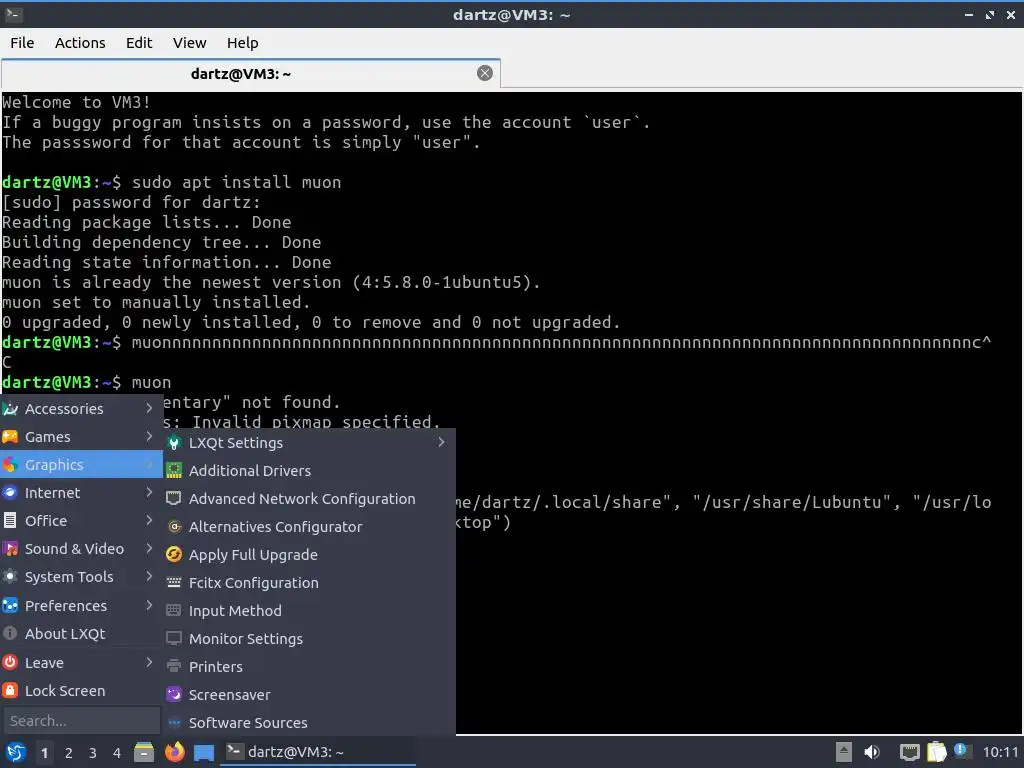Screen dimensions: 1024x768
Task: Select the highlighted Graphics menu category
Action: tap(82, 464)
